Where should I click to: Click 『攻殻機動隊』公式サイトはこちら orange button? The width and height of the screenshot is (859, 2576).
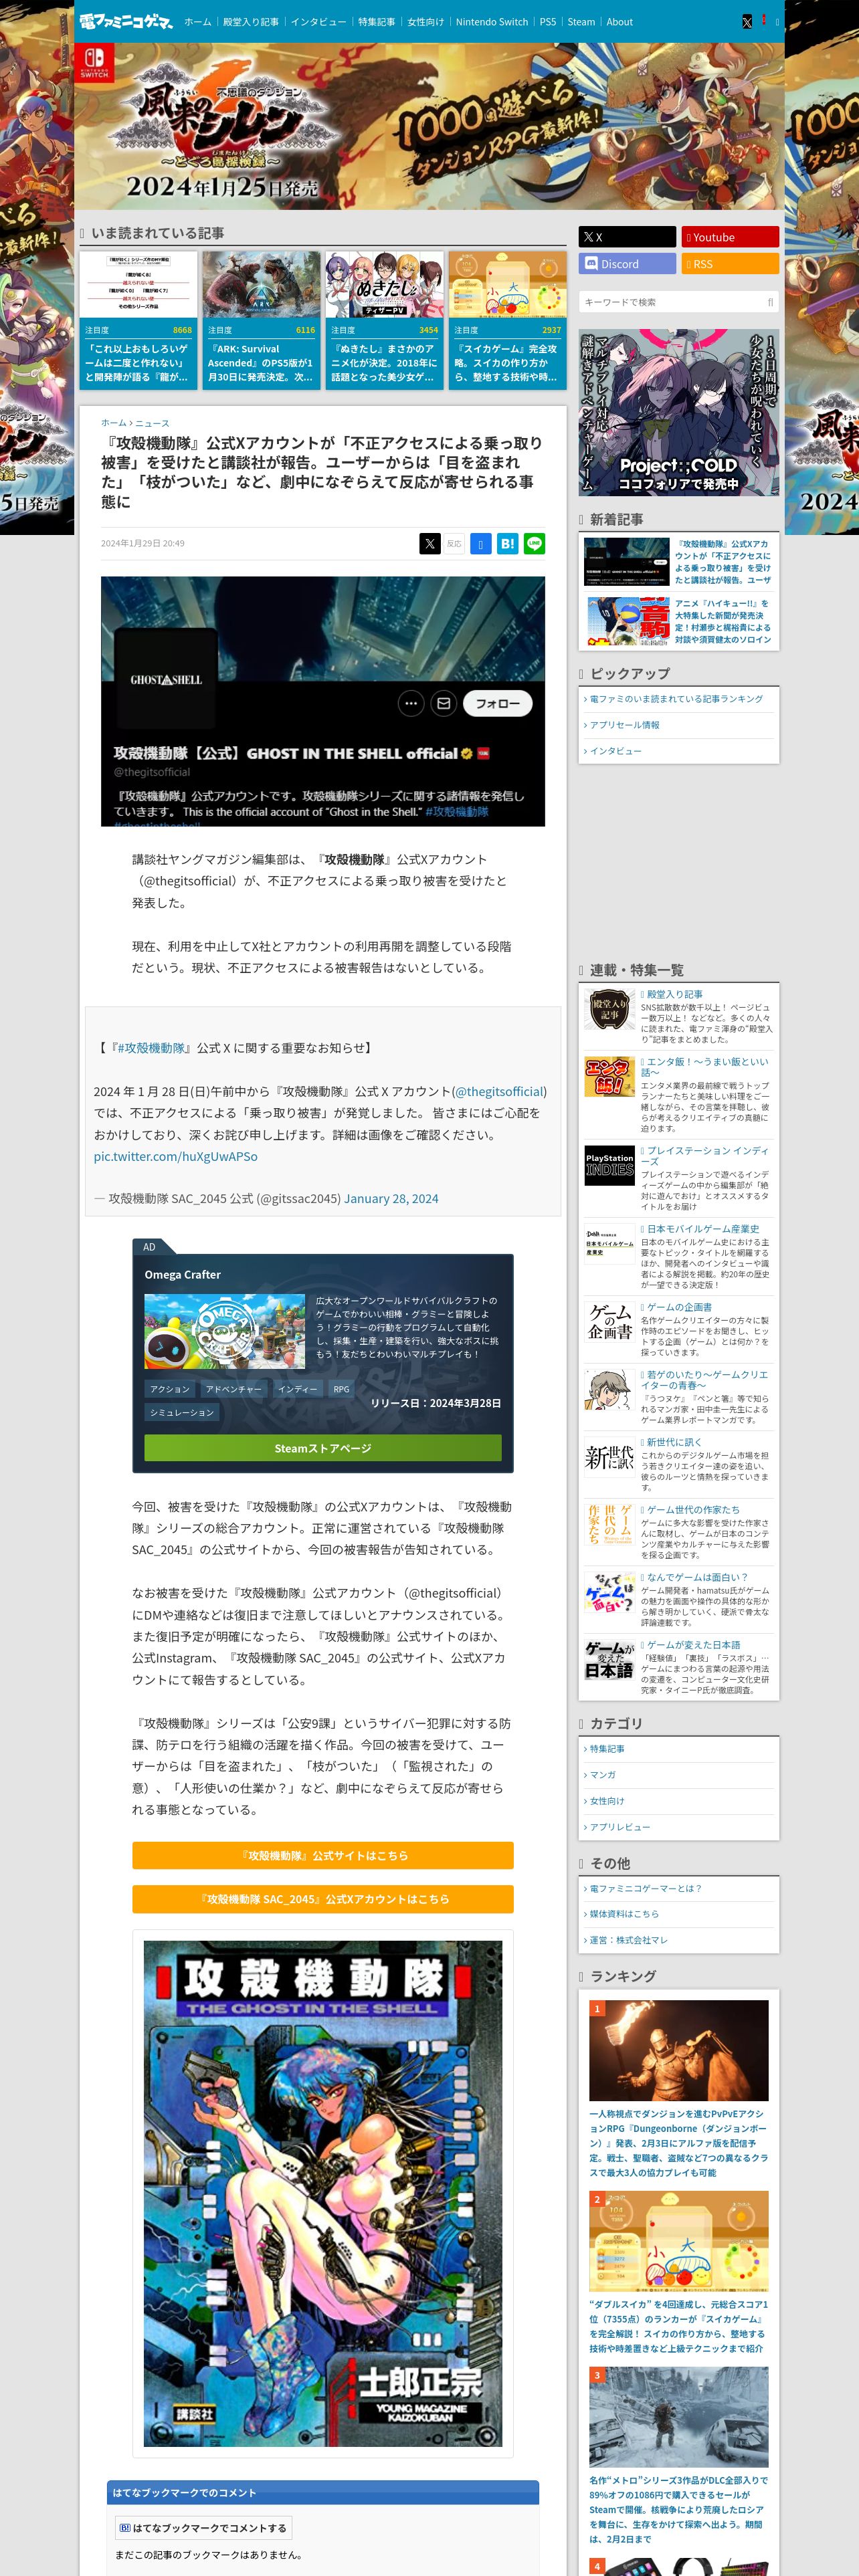tap(323, 1855)
